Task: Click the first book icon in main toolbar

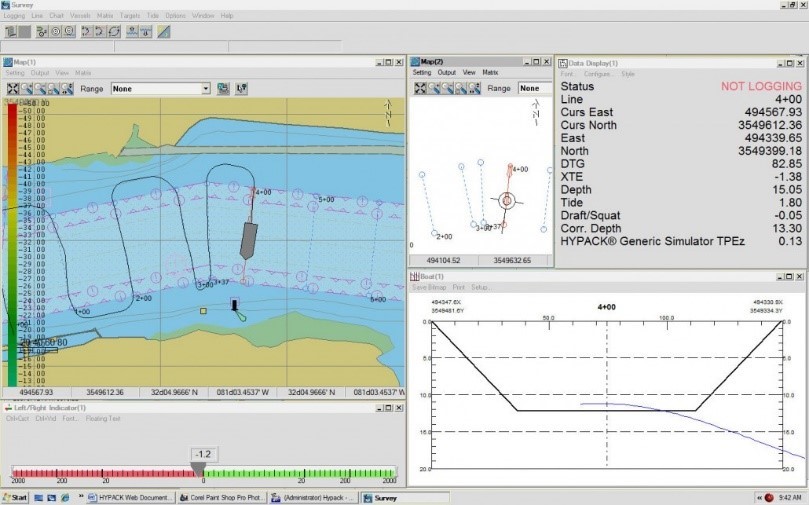Action: [10, 31]
